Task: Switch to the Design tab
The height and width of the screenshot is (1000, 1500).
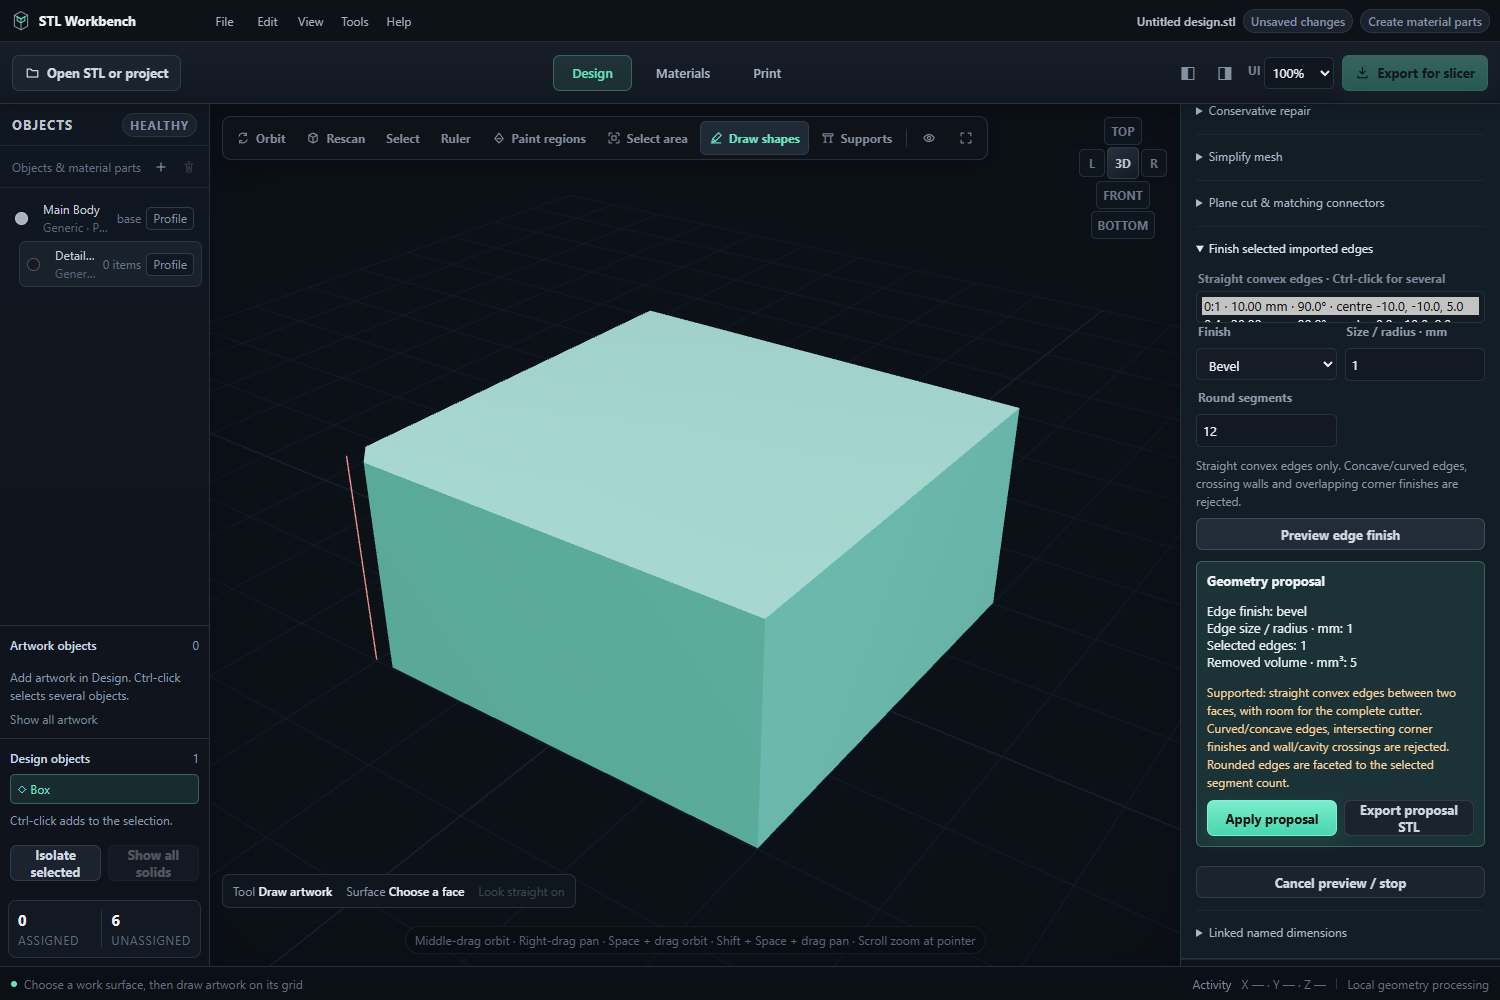Action: pos(592,73)
